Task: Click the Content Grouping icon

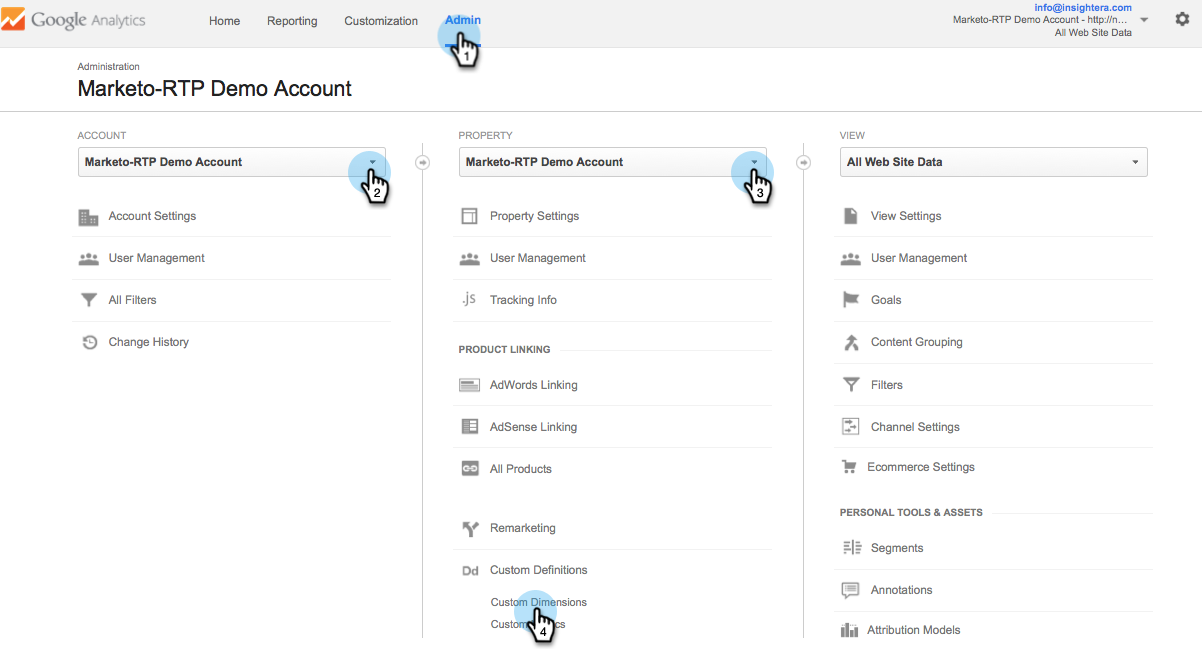Action: (x=851, y=342)
